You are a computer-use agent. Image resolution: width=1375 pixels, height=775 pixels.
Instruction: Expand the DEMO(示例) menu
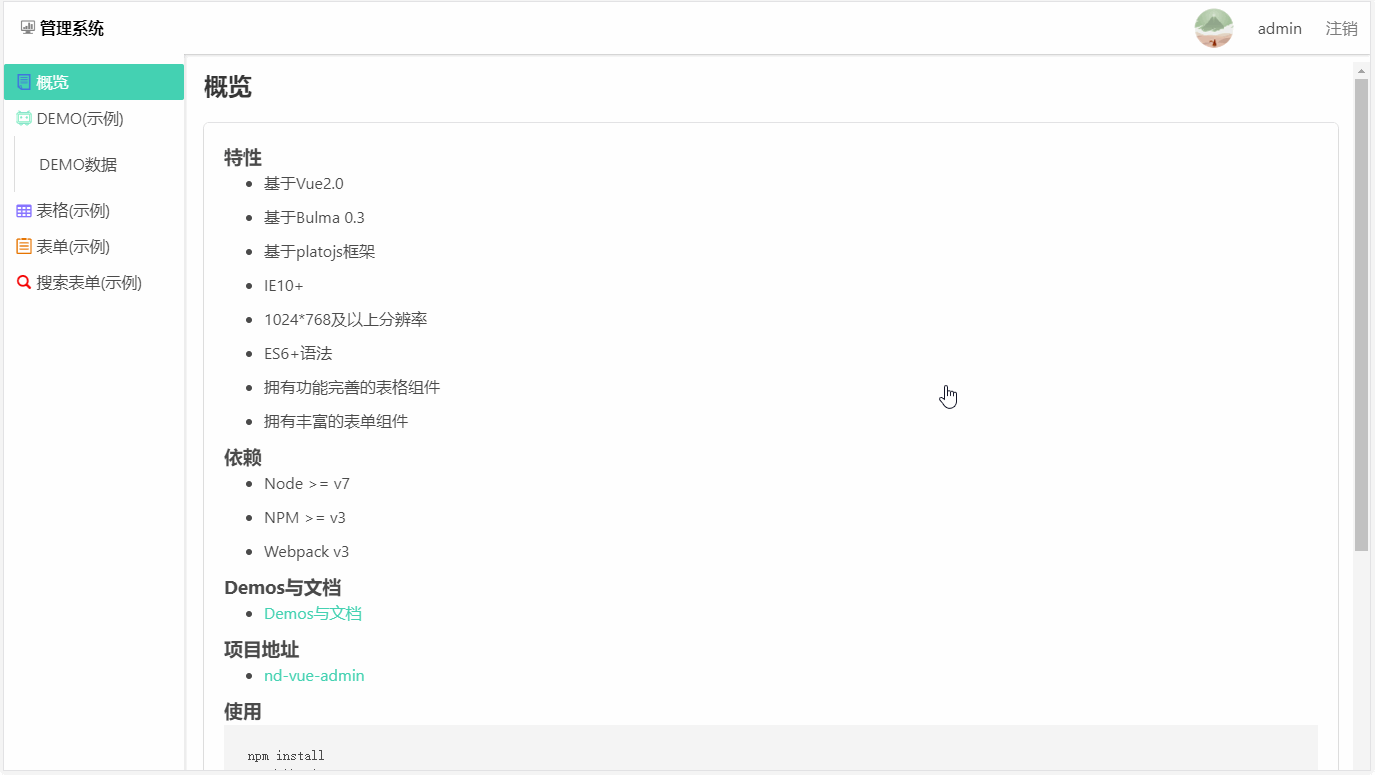coord(94,118)
